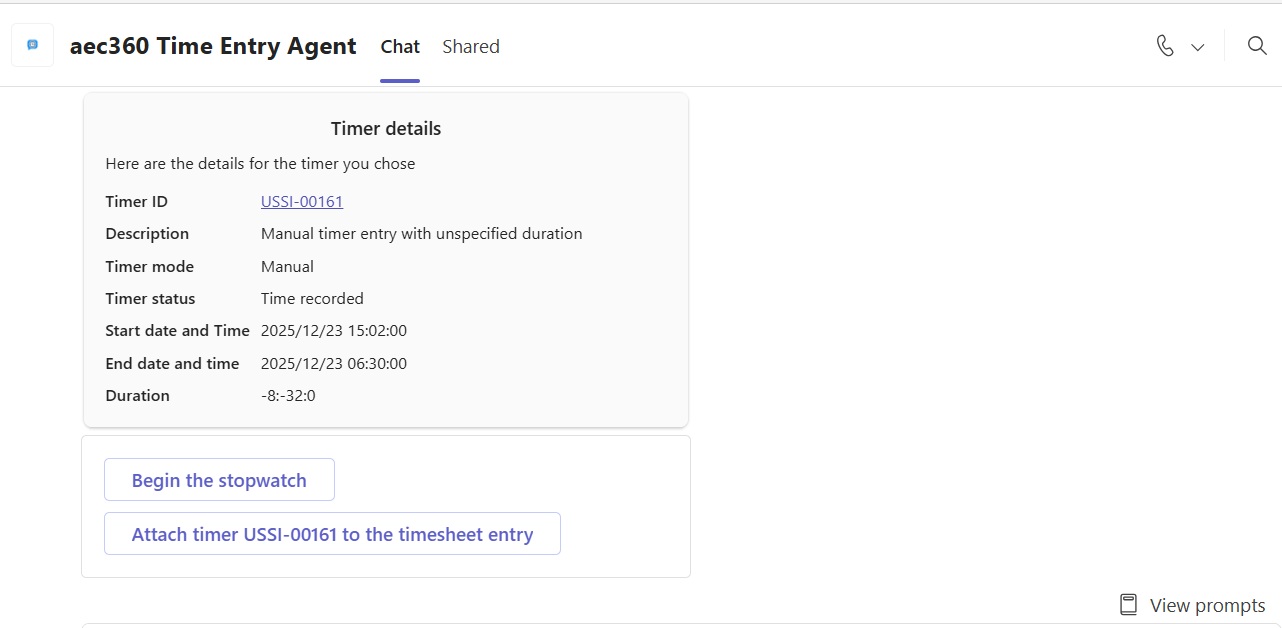The width and height of the screenshot is (1282, 628).
Task: Click the Manual timer mode value
Action: pyautogui.click(x=287, y=267)
